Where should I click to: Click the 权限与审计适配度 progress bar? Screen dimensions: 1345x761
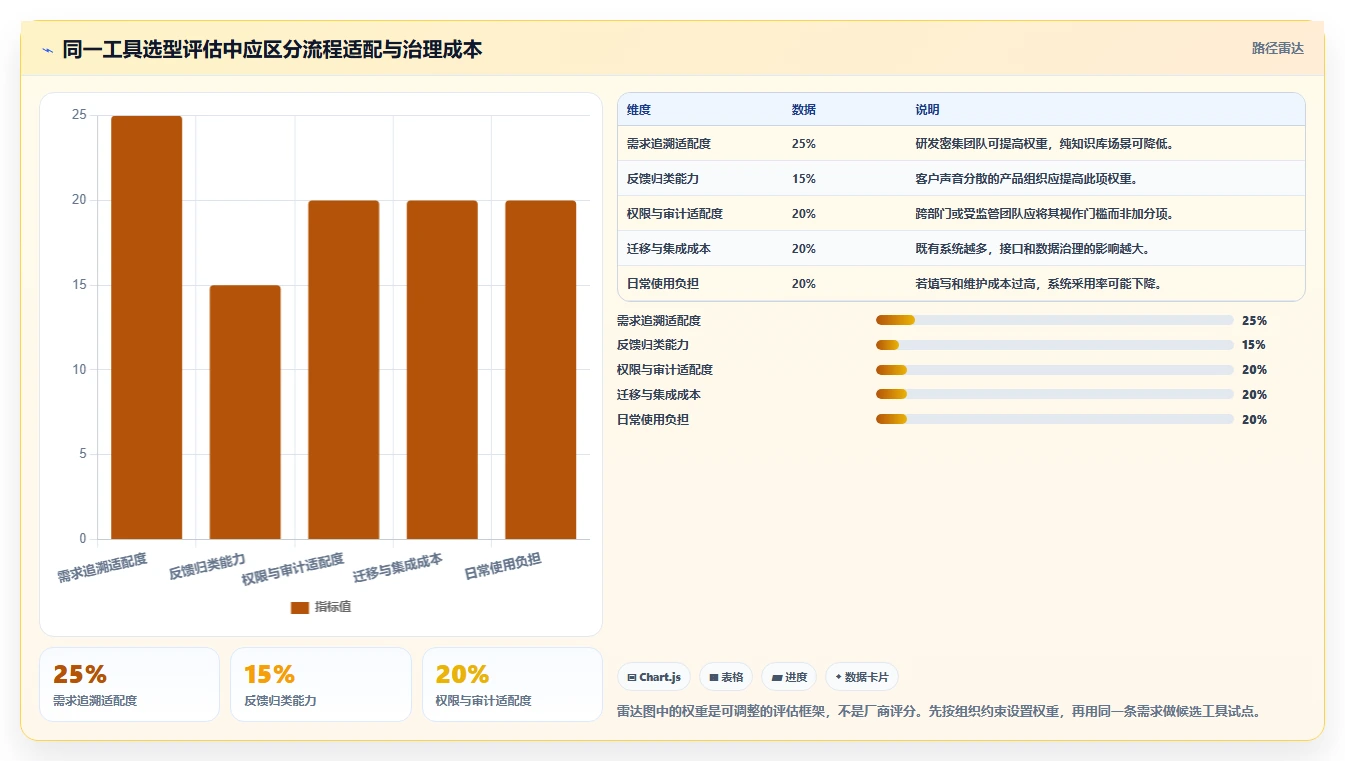pos(1054,370)
